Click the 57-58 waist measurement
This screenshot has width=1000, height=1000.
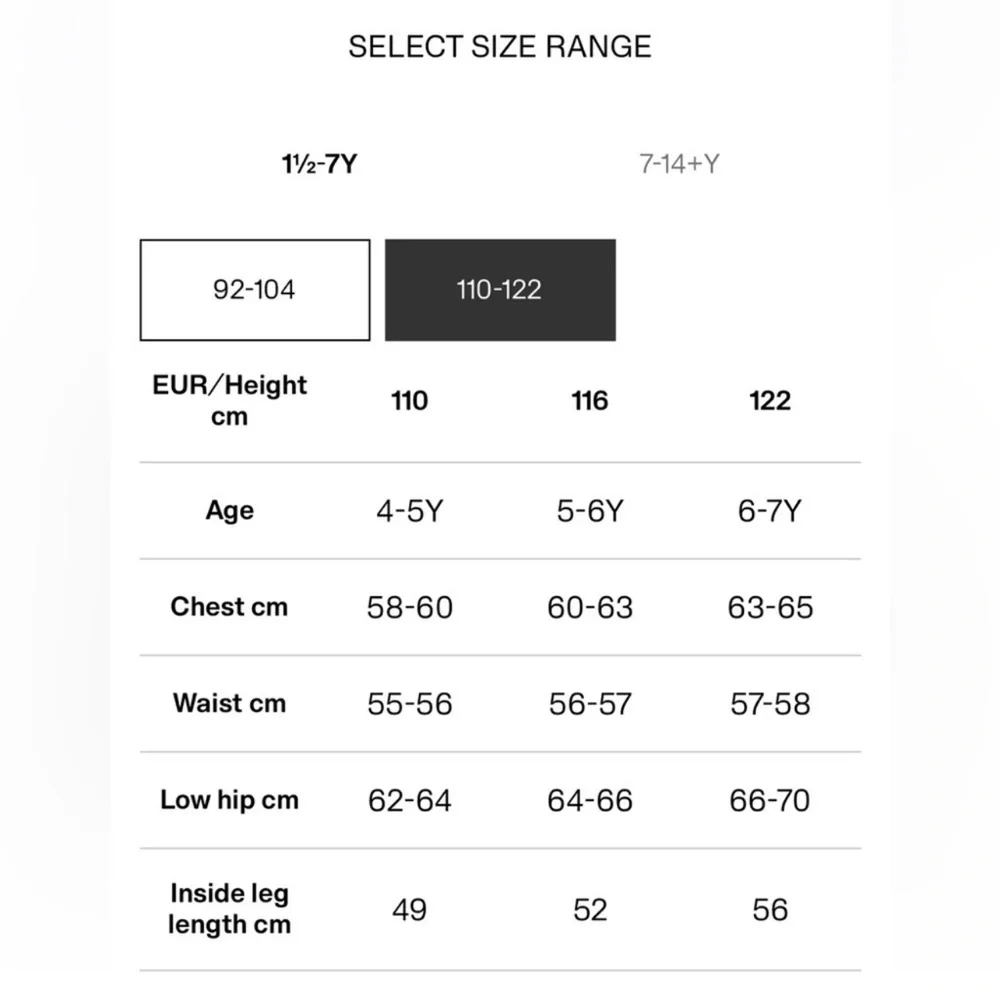coord(770,704)
